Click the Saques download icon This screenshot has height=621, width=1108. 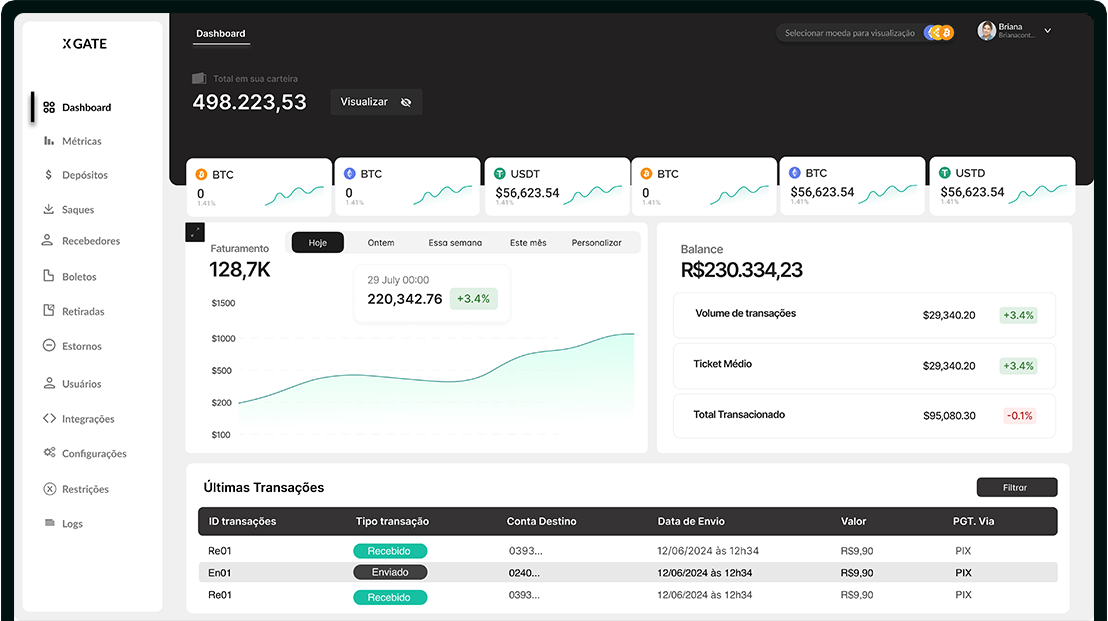(48, 210)
